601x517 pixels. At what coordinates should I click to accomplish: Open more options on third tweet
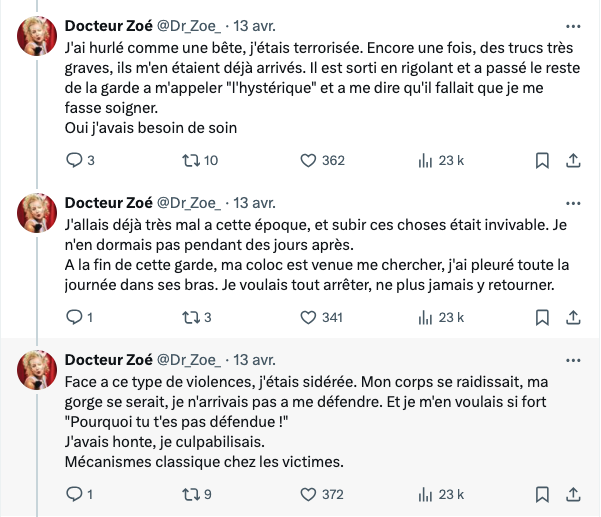pyautogui.click(x=573, y=360)
